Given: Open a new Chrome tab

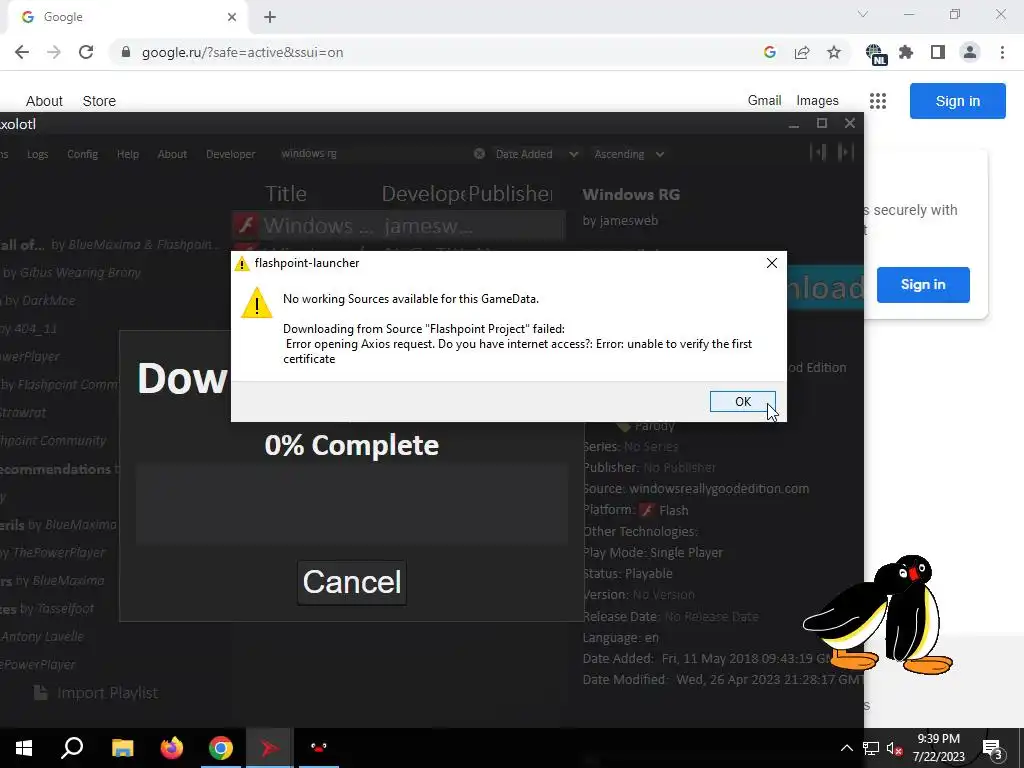Looking at the screenshot, I should [270, 17].
